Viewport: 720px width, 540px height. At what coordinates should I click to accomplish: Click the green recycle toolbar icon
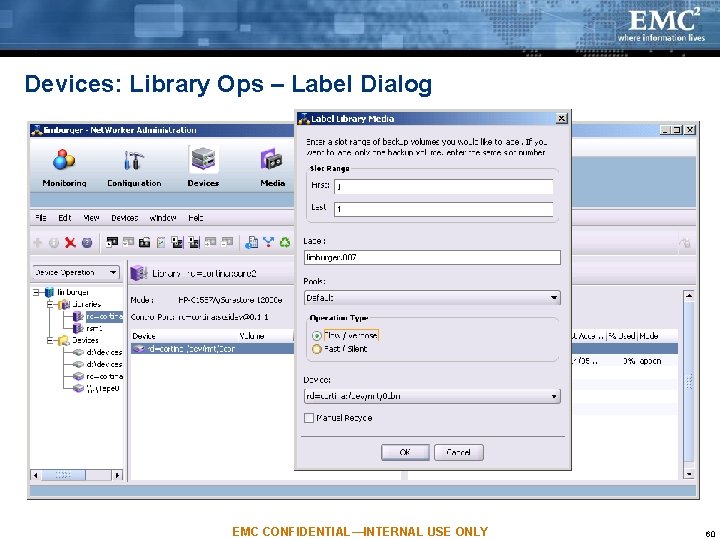285,242
